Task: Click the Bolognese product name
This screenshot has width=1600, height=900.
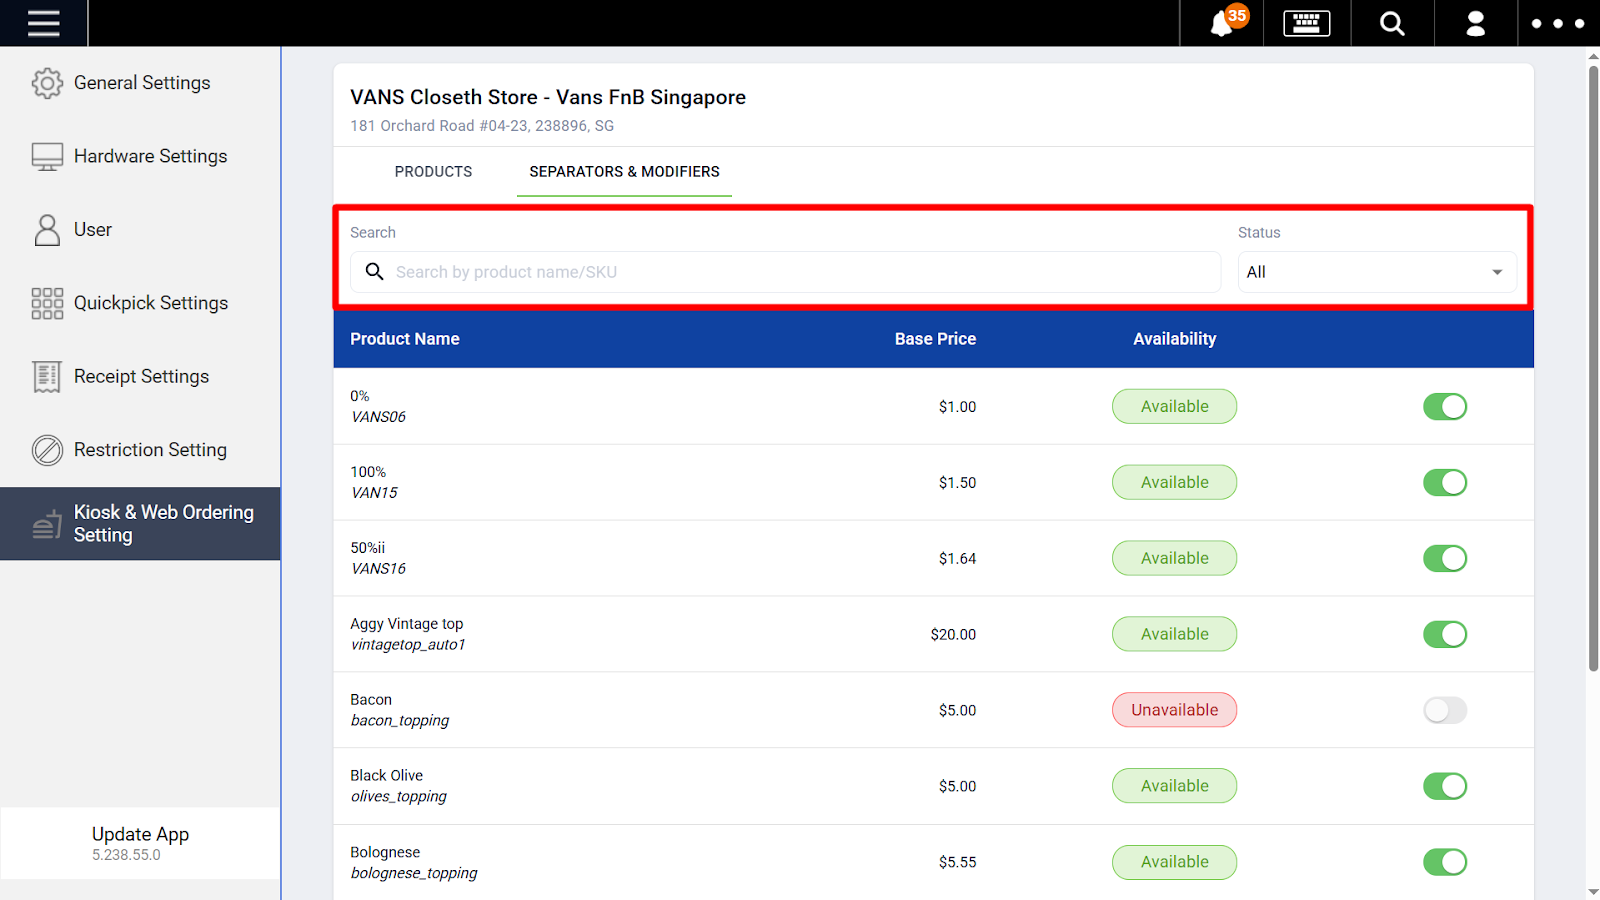Action: 385,853
